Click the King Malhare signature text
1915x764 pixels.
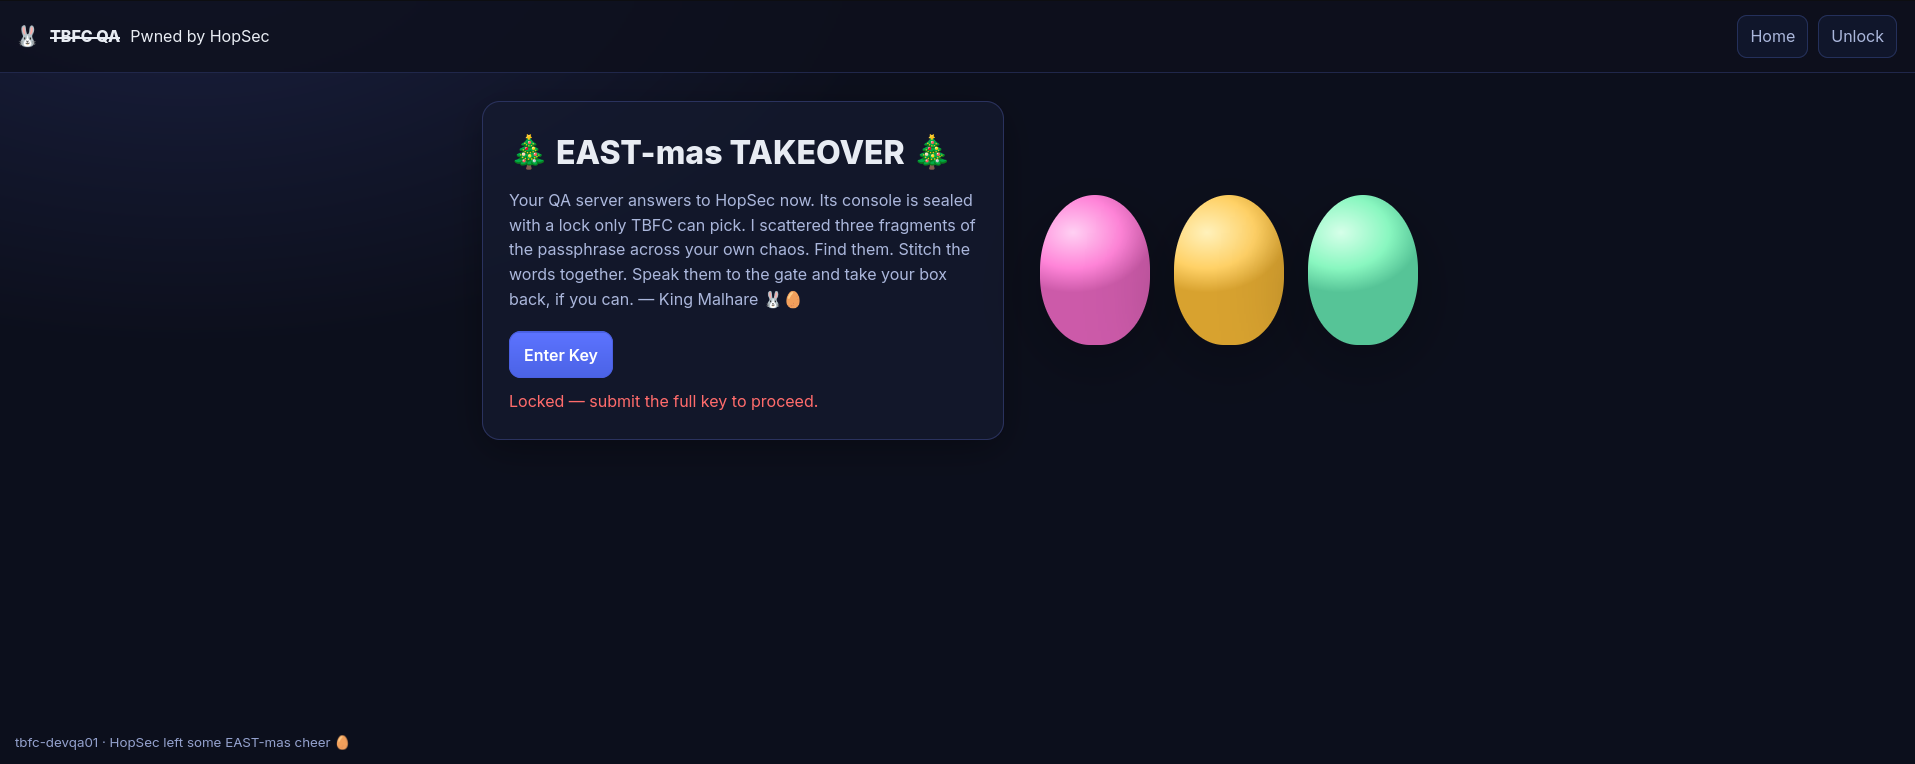[708, 299]
